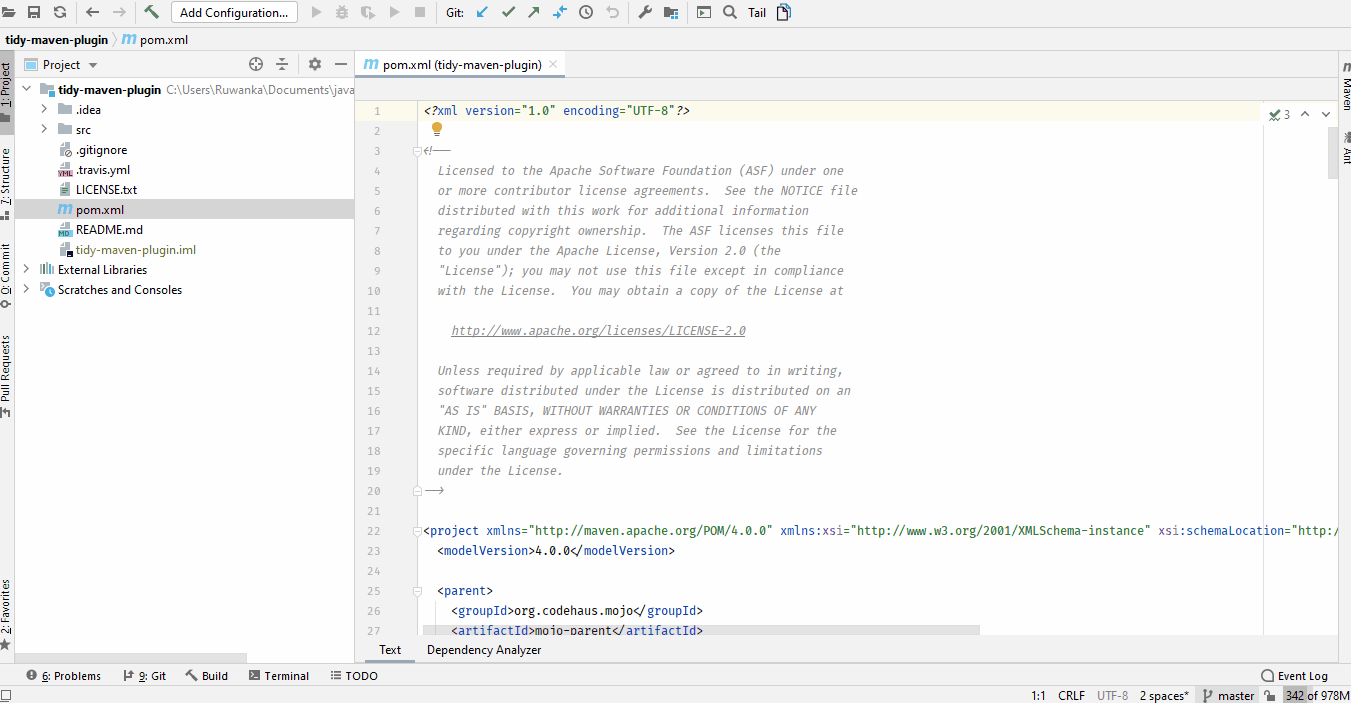Commit changes via the Git checkmark icon
Screen dimensions: 1351x703
tap(510, 12)
